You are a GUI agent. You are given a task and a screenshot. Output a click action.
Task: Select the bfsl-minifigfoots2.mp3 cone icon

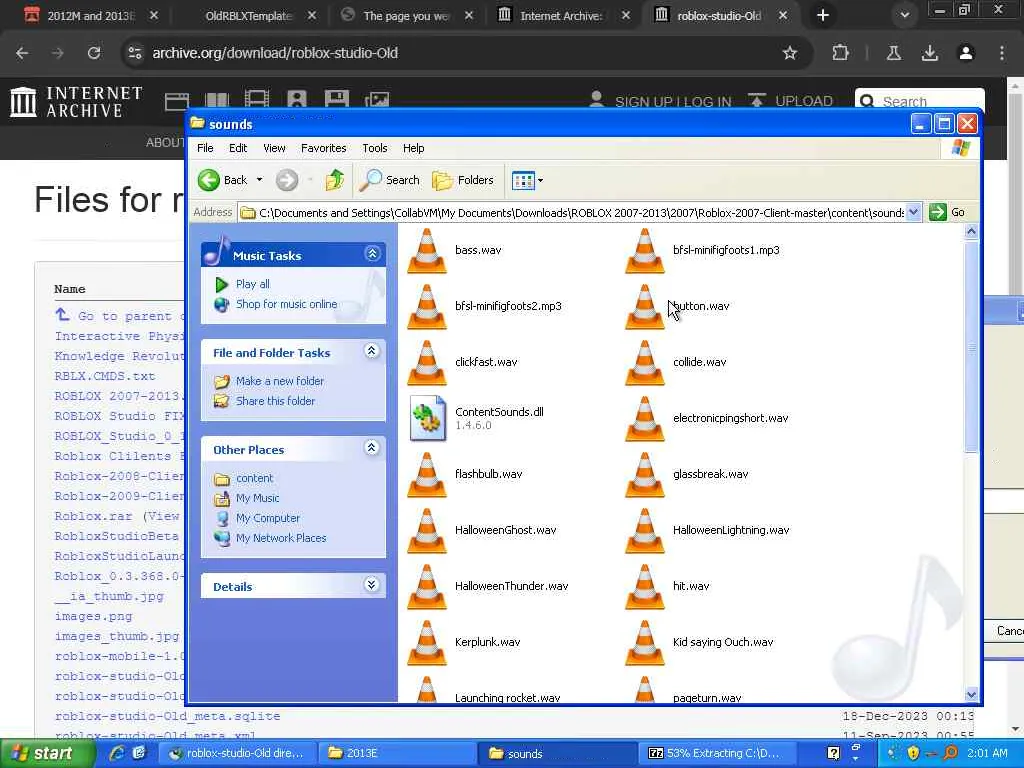pos(426,307)
